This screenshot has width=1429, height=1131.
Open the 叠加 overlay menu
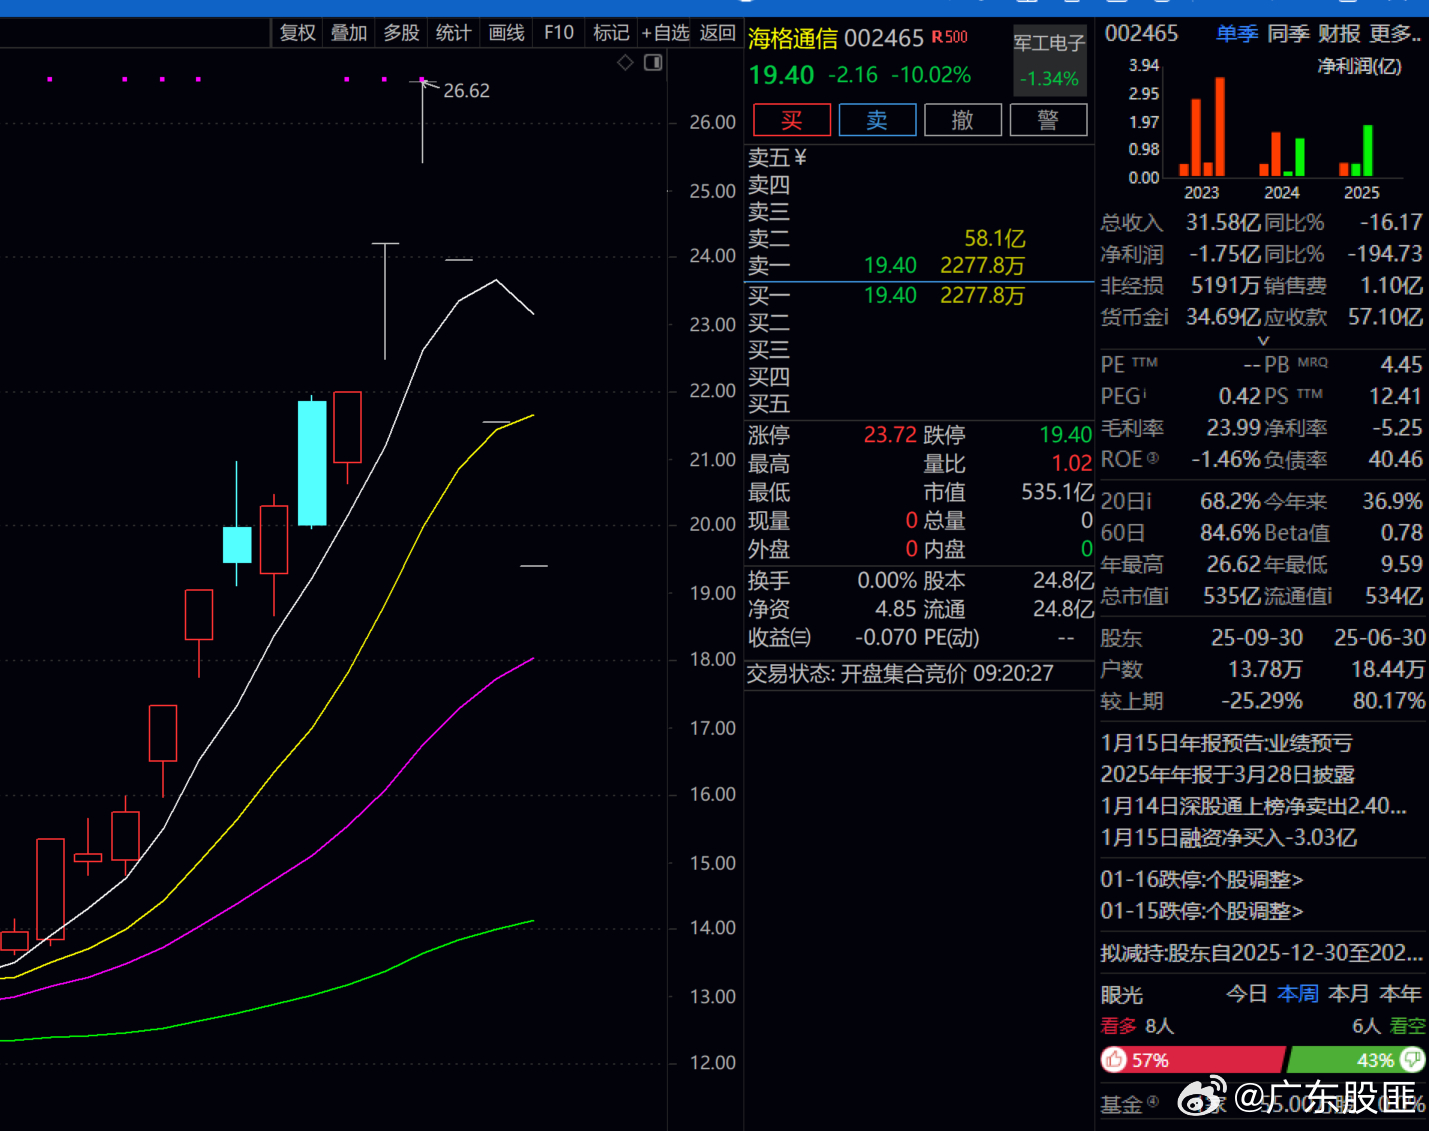349,33
